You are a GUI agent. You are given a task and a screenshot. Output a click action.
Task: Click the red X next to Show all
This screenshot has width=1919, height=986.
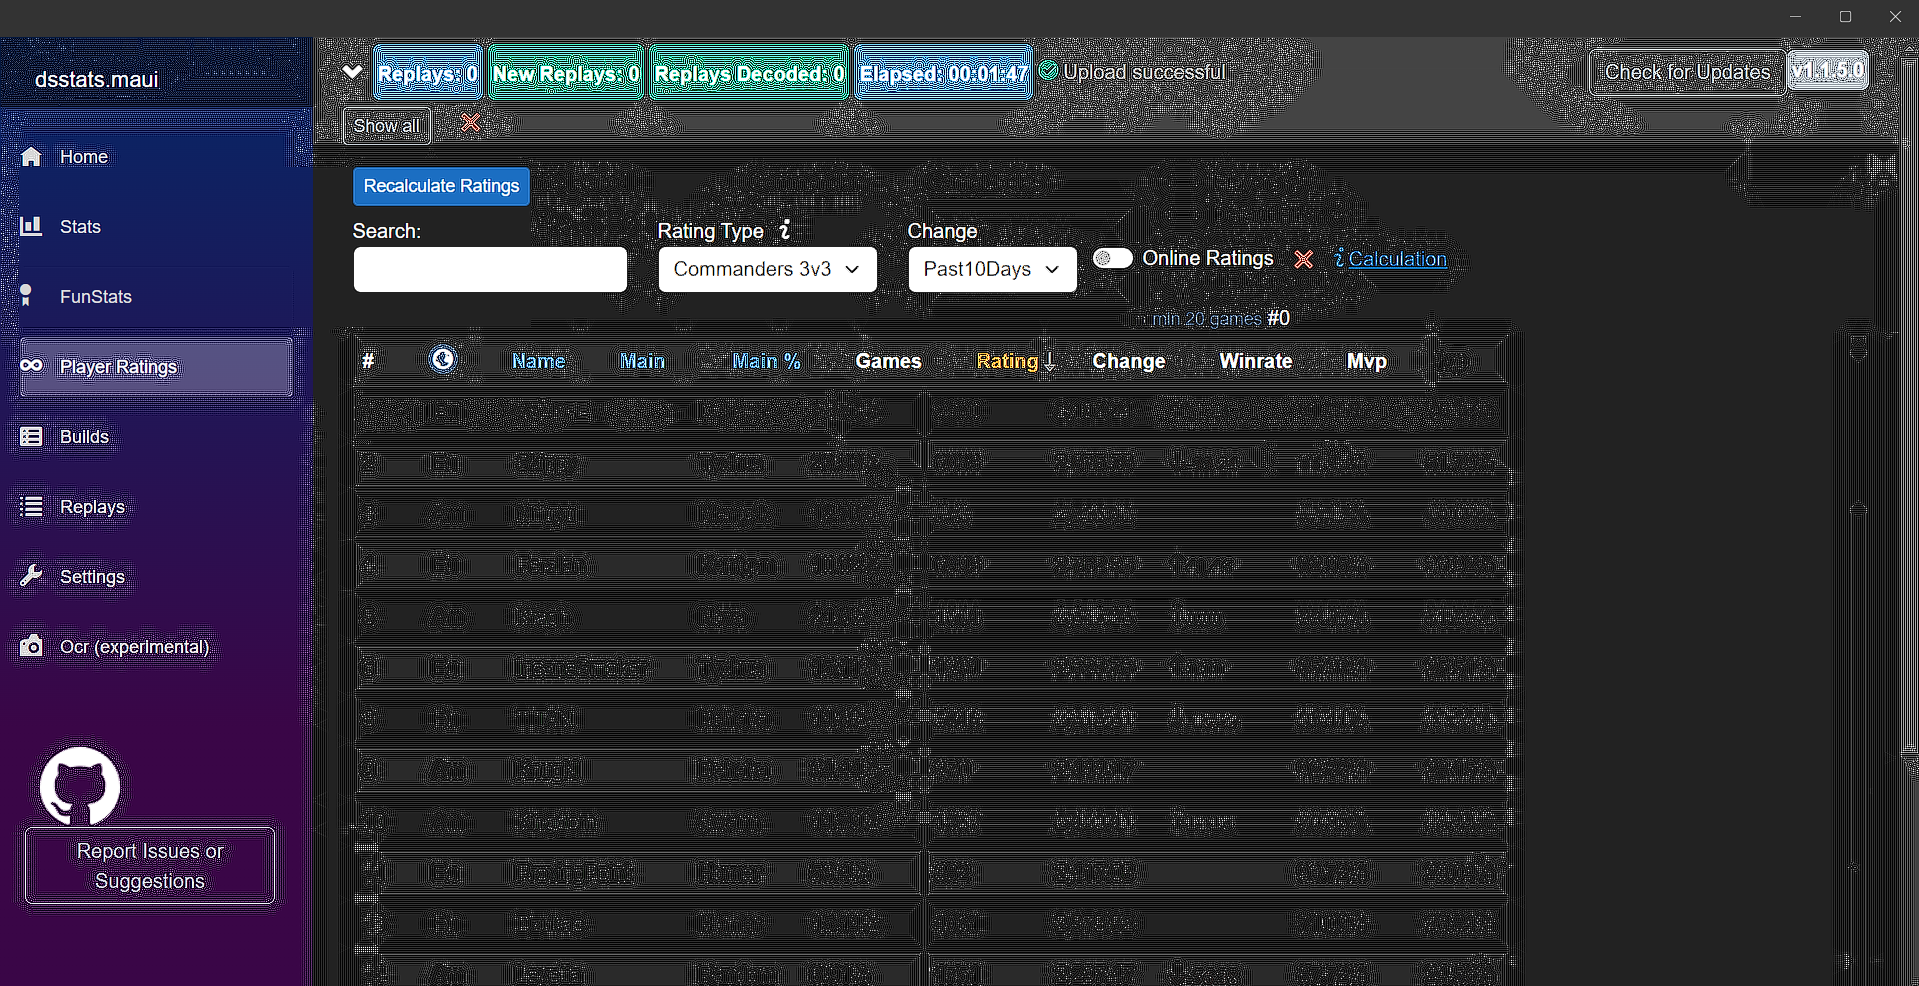click(470, 123)
